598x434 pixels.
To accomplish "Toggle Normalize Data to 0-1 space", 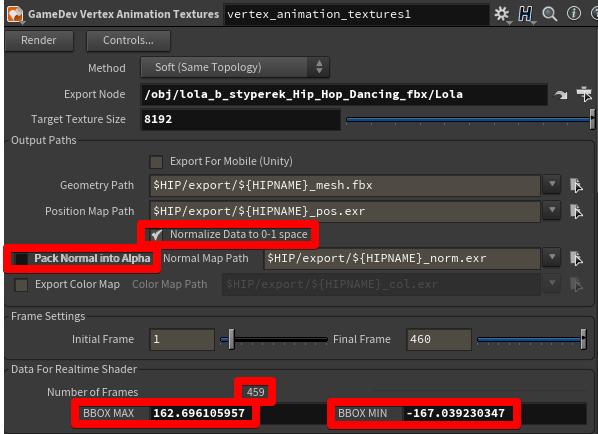I will [x=156, y=235].
